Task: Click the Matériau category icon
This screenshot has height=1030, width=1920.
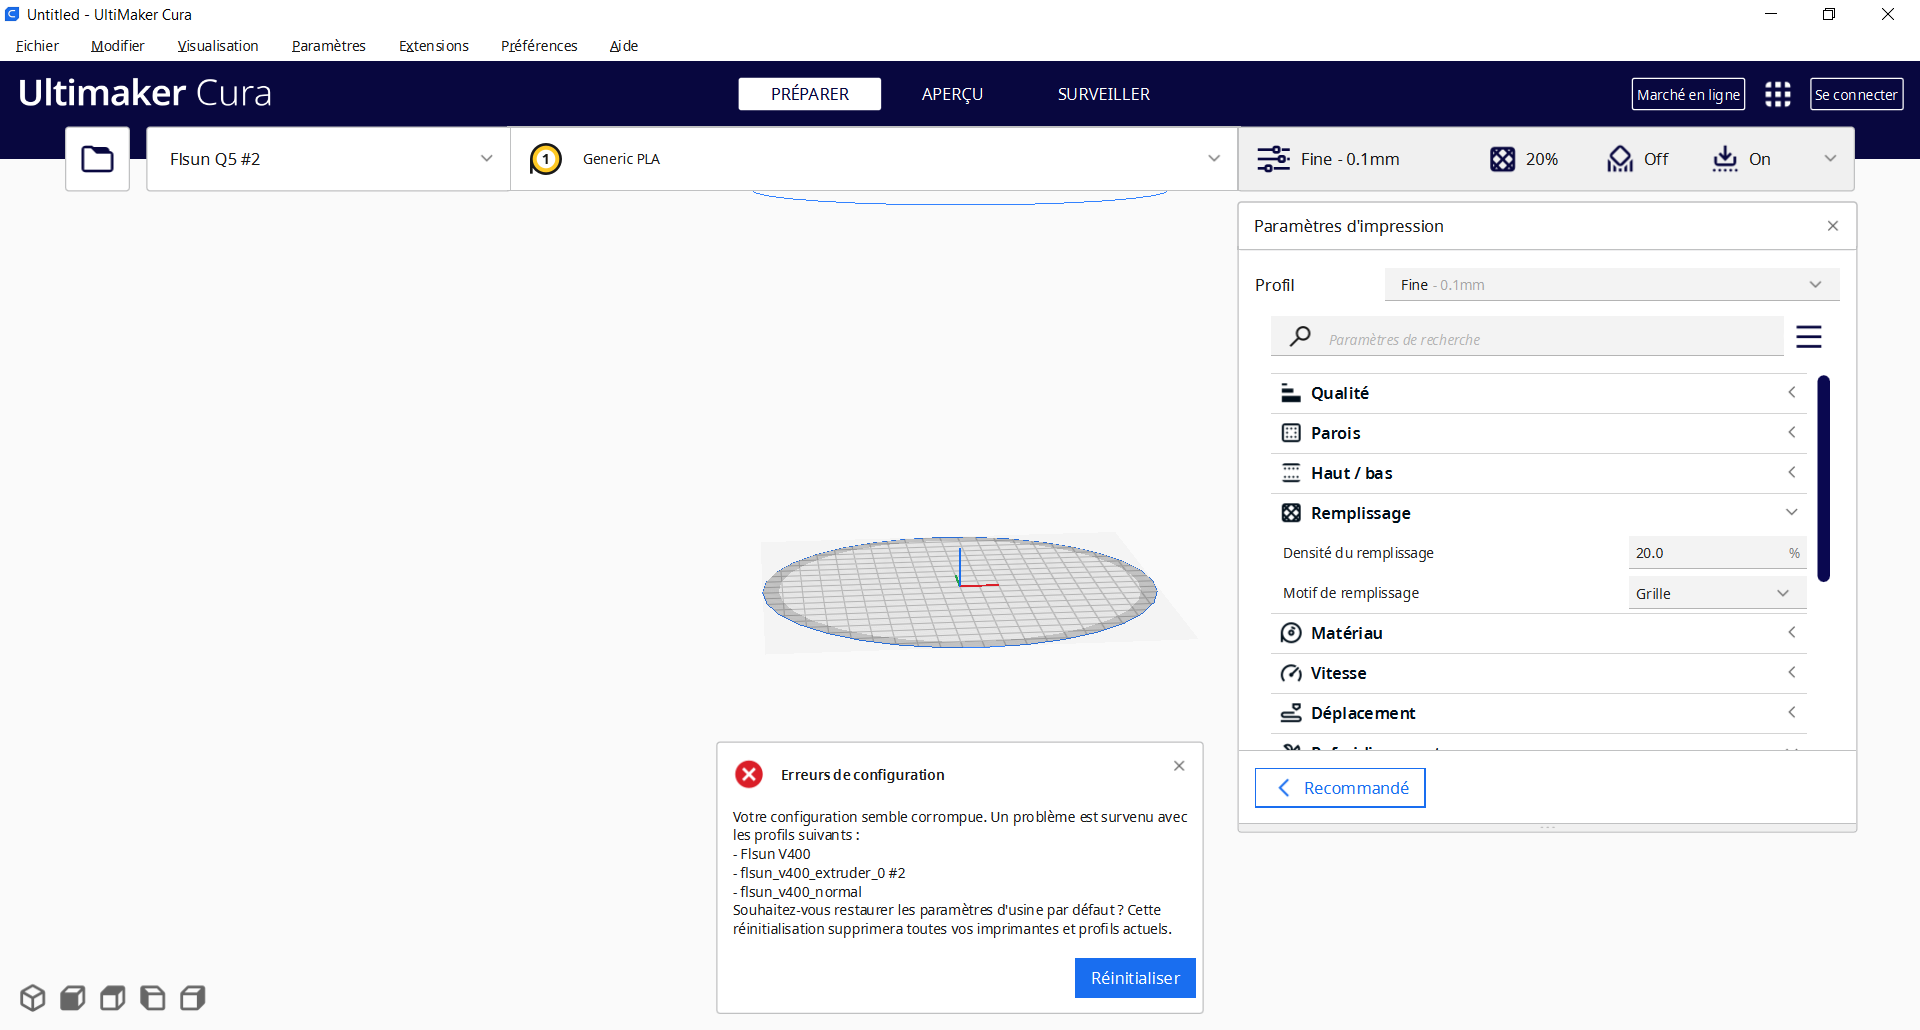Action: coord(1291,633)
